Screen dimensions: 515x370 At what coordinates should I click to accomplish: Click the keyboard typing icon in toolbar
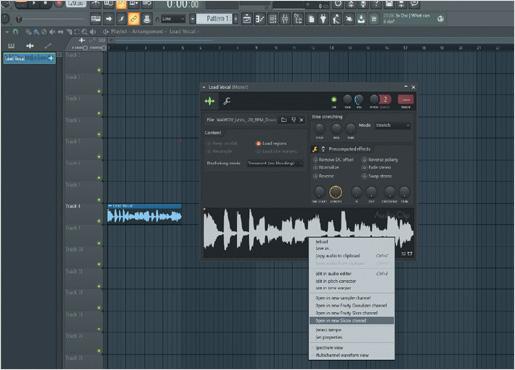click(96, 19)
